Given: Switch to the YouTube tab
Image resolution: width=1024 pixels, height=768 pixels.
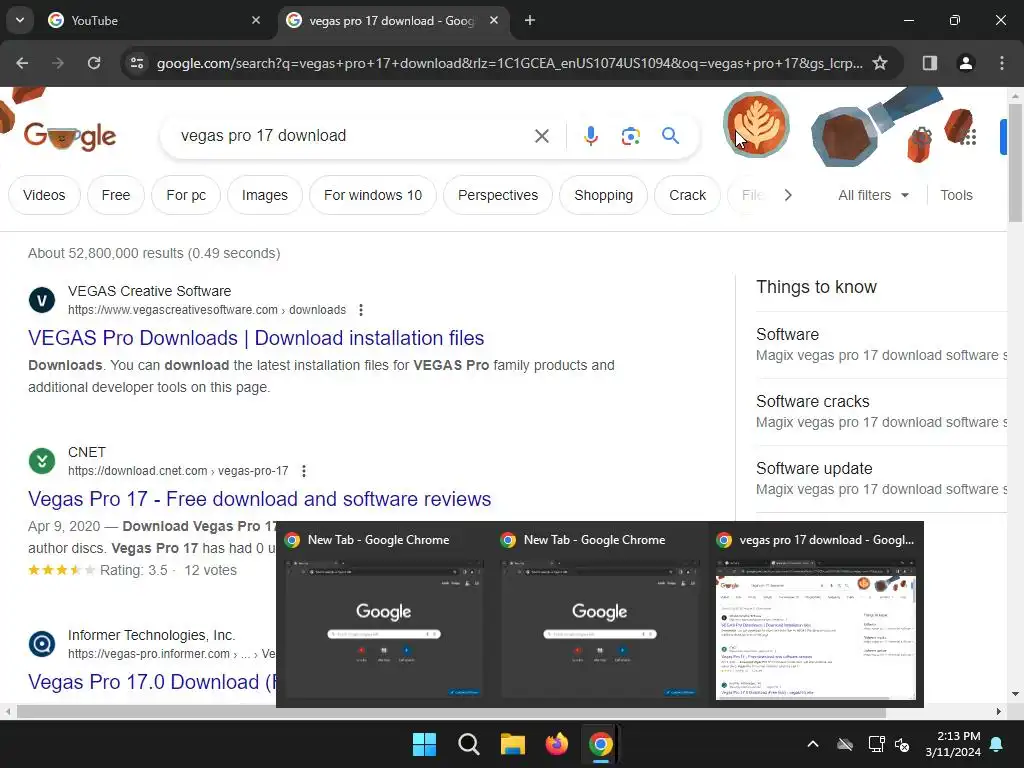Looking at the screenshot, I should point(153,20).
